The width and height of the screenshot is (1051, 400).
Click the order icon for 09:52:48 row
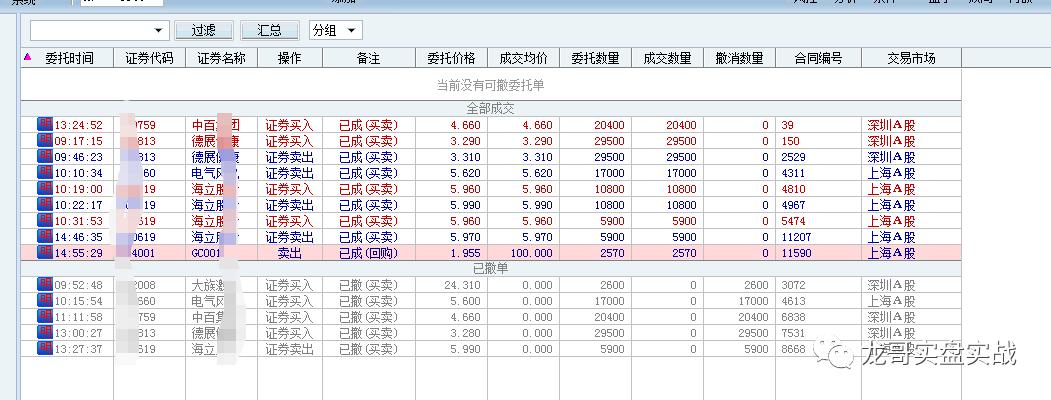(44, 284)
